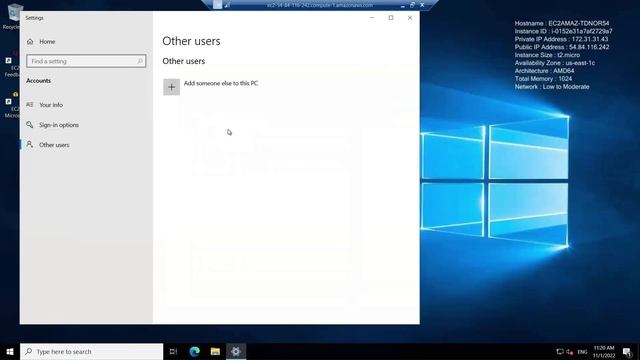Click the volume tray icon
Viewport: 640px width, 360px height.
(x=570, y=351)
